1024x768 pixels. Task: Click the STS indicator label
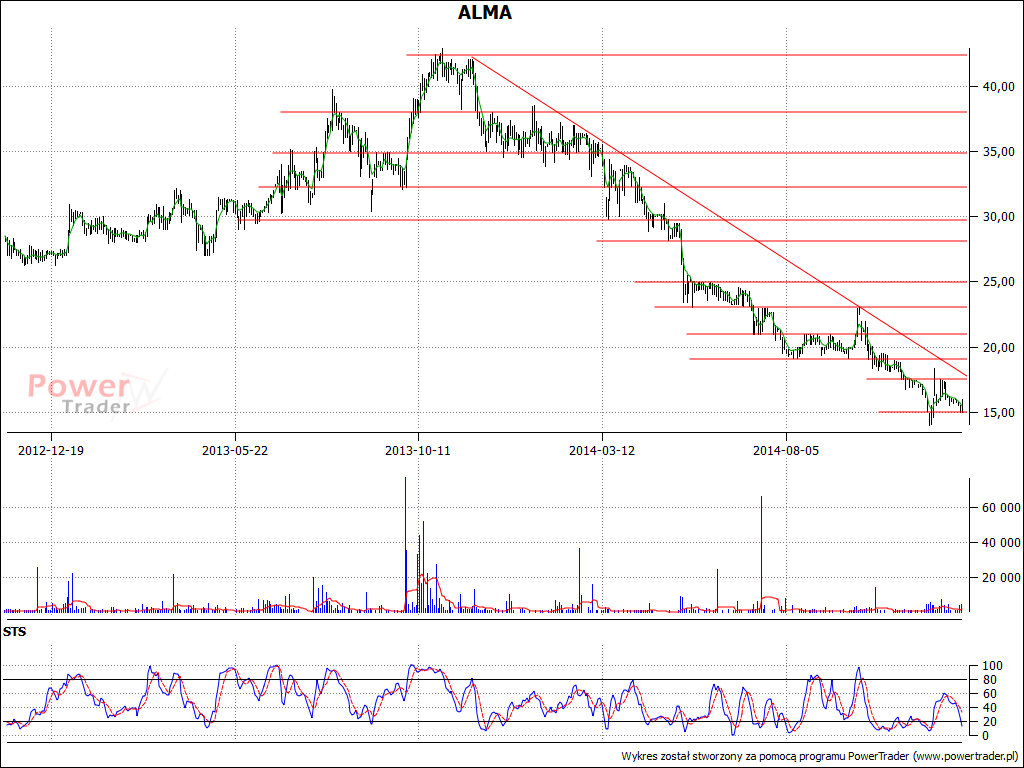click(14, 632)
